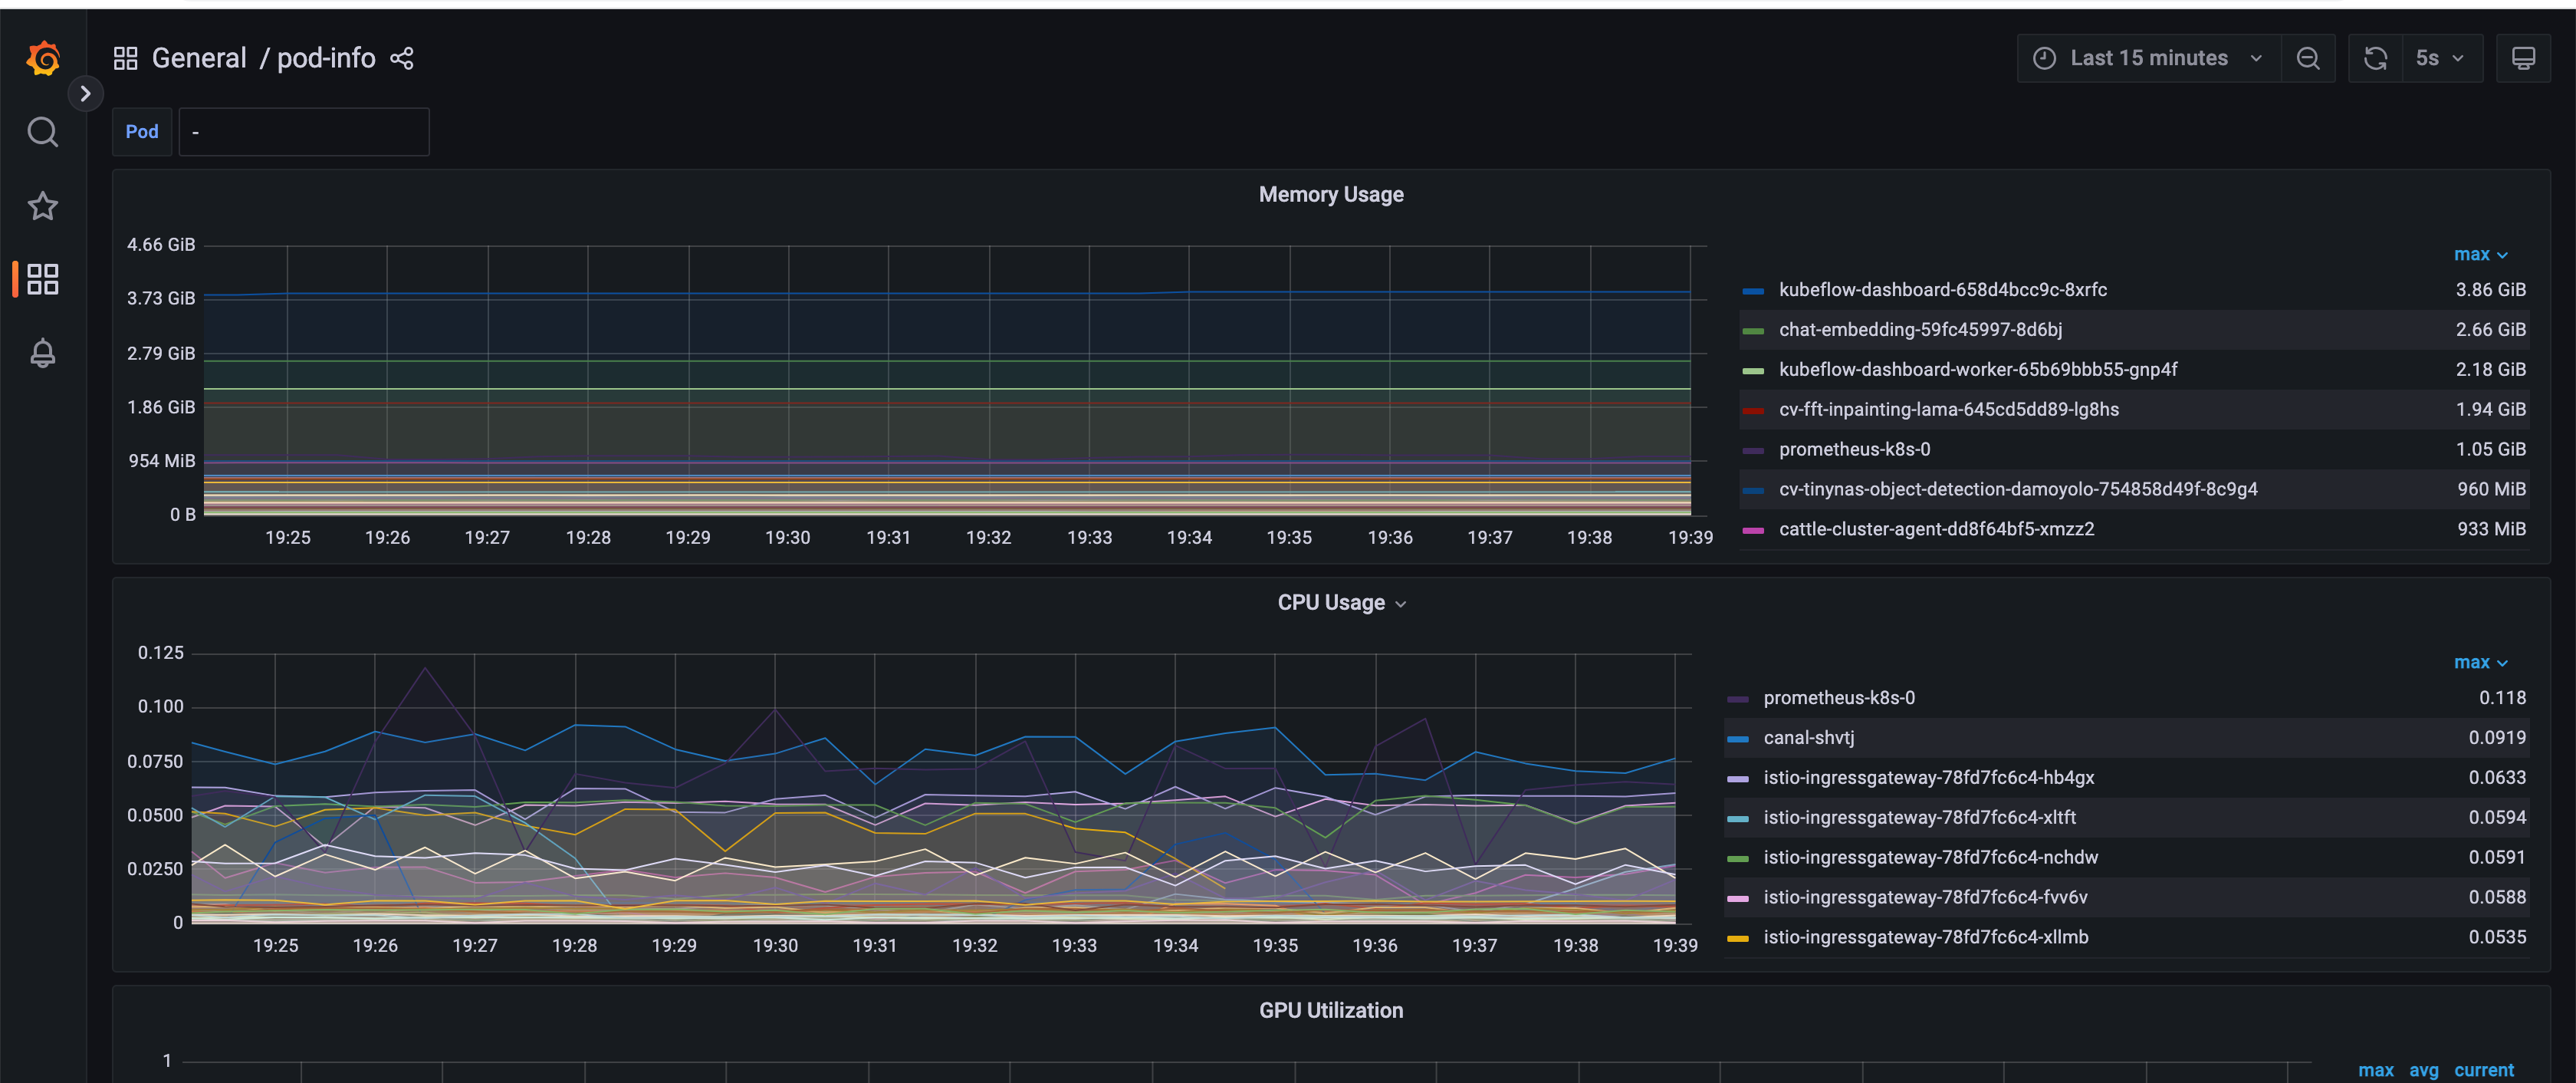Toggle the kubeflow-dashboard-658d4bcc9c-8xrfc series in legend
2576x1083 pixels.
pos(1942,290)
